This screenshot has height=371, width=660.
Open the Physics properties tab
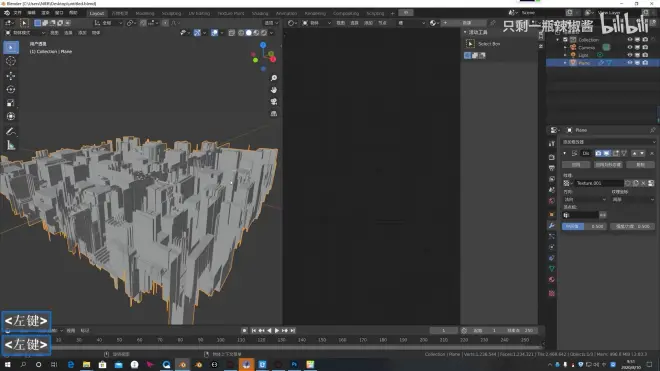(552, 247)
